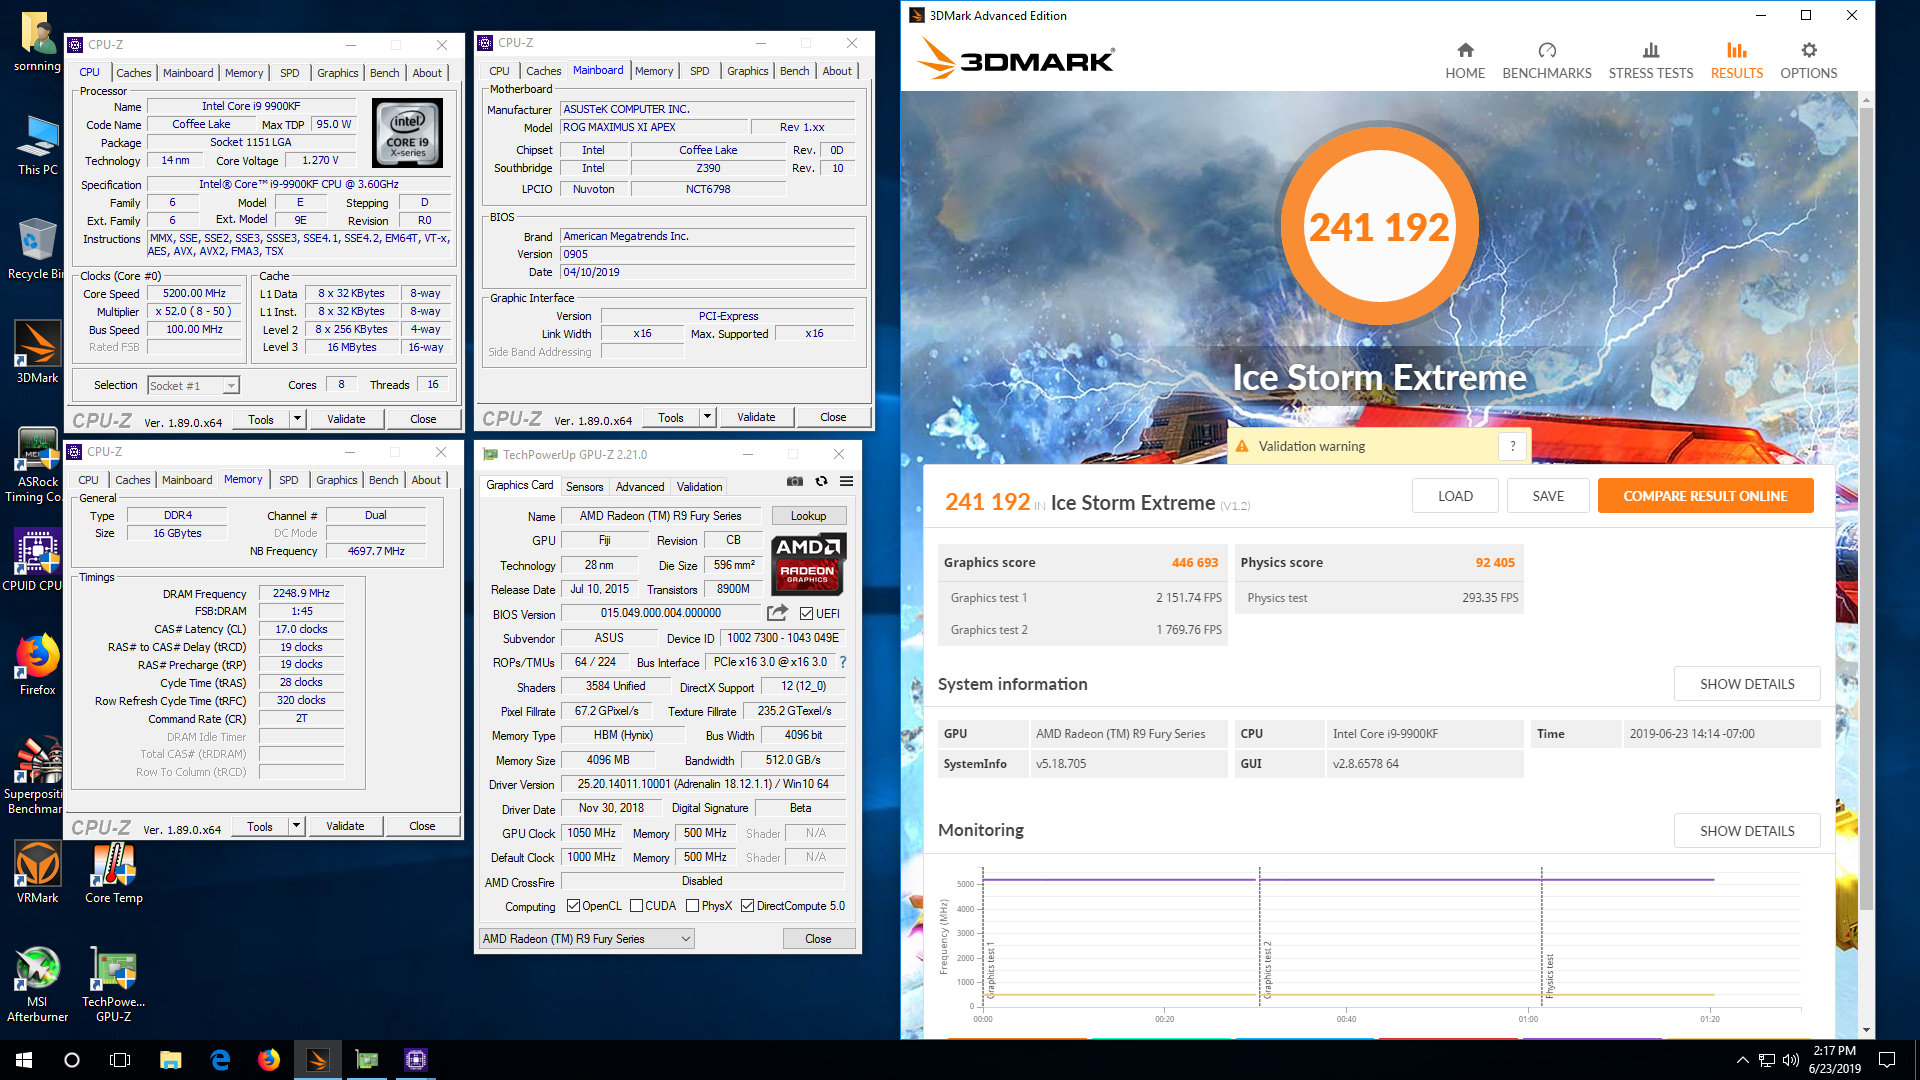The height and width of the screenshot is (1080, 1920).
Task: Click the GPU-Z refresh icon
Action: 821,481
